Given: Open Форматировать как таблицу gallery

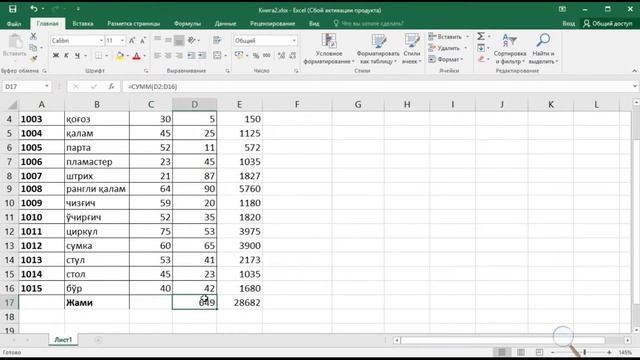Looking at the screenshot, I should pos(378,49).
